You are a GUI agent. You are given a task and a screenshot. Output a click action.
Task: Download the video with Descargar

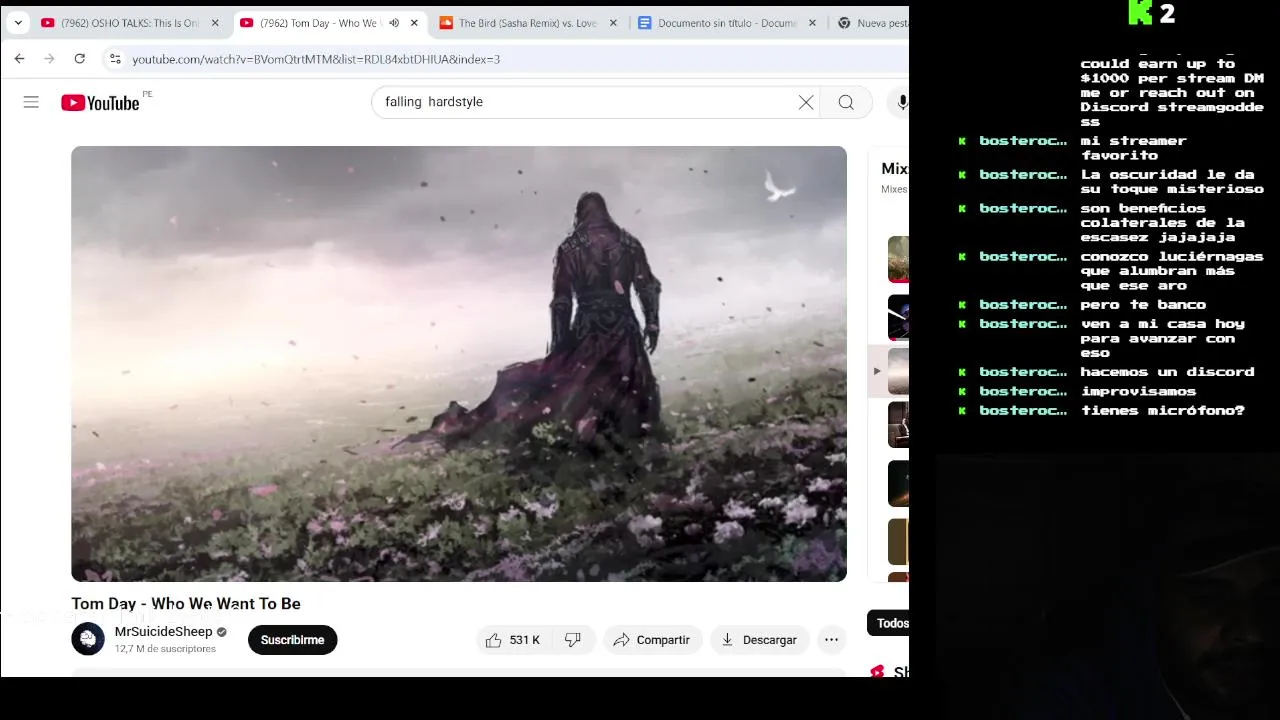click(760, 640)
